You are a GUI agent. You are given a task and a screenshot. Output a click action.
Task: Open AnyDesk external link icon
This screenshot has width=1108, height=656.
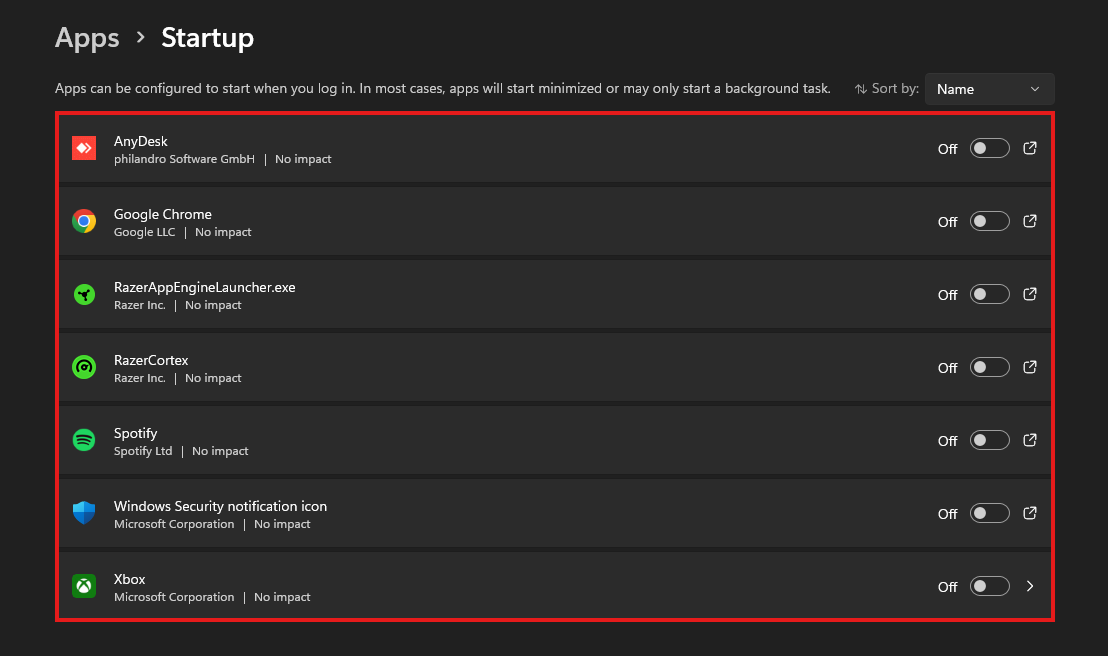point(1030,148)
